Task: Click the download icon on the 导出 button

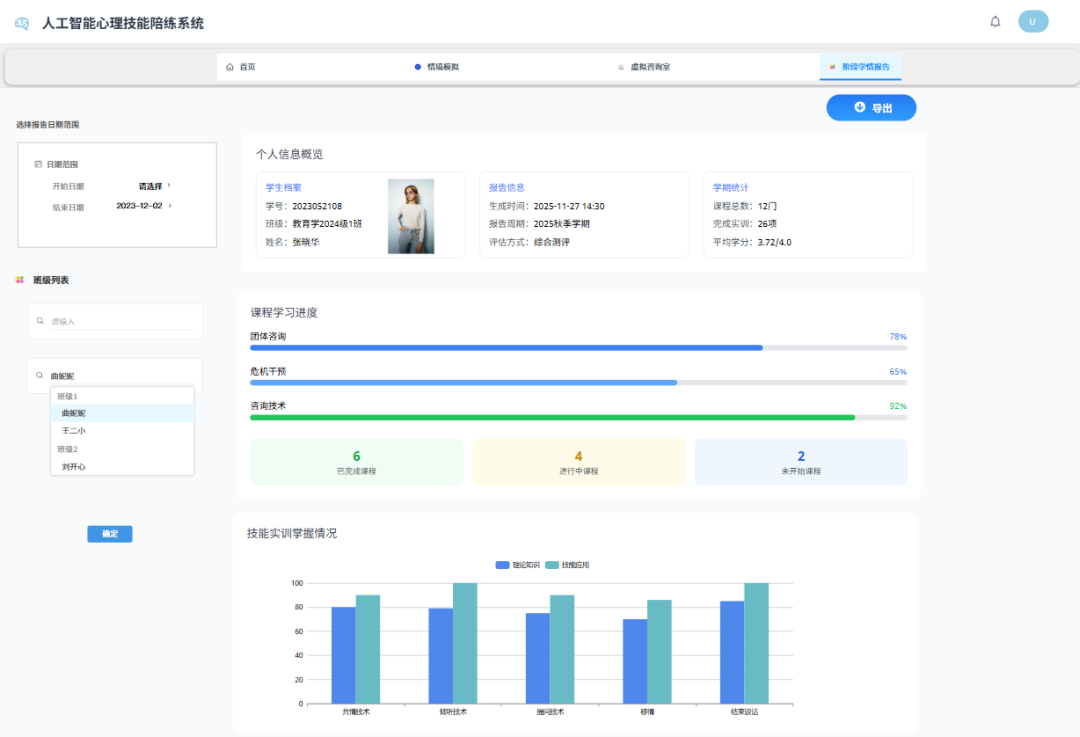Action: 857,107
